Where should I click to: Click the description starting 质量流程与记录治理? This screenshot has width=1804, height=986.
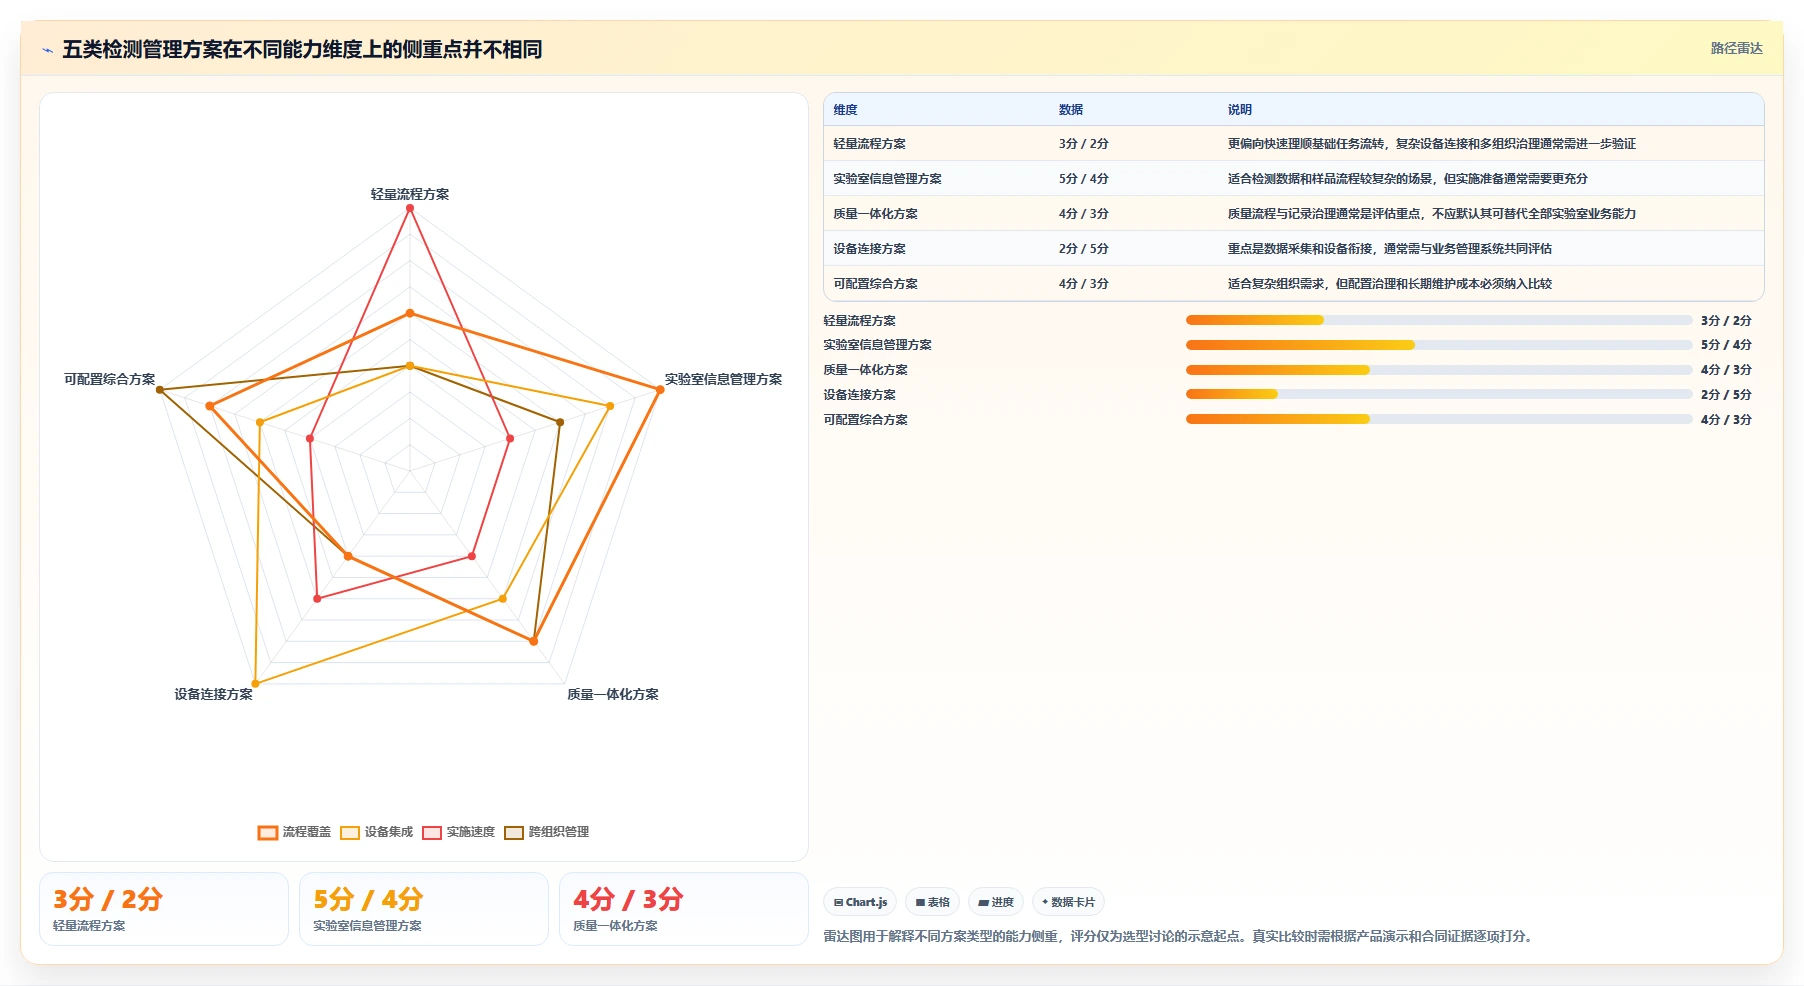click(x=1432, y=214)
